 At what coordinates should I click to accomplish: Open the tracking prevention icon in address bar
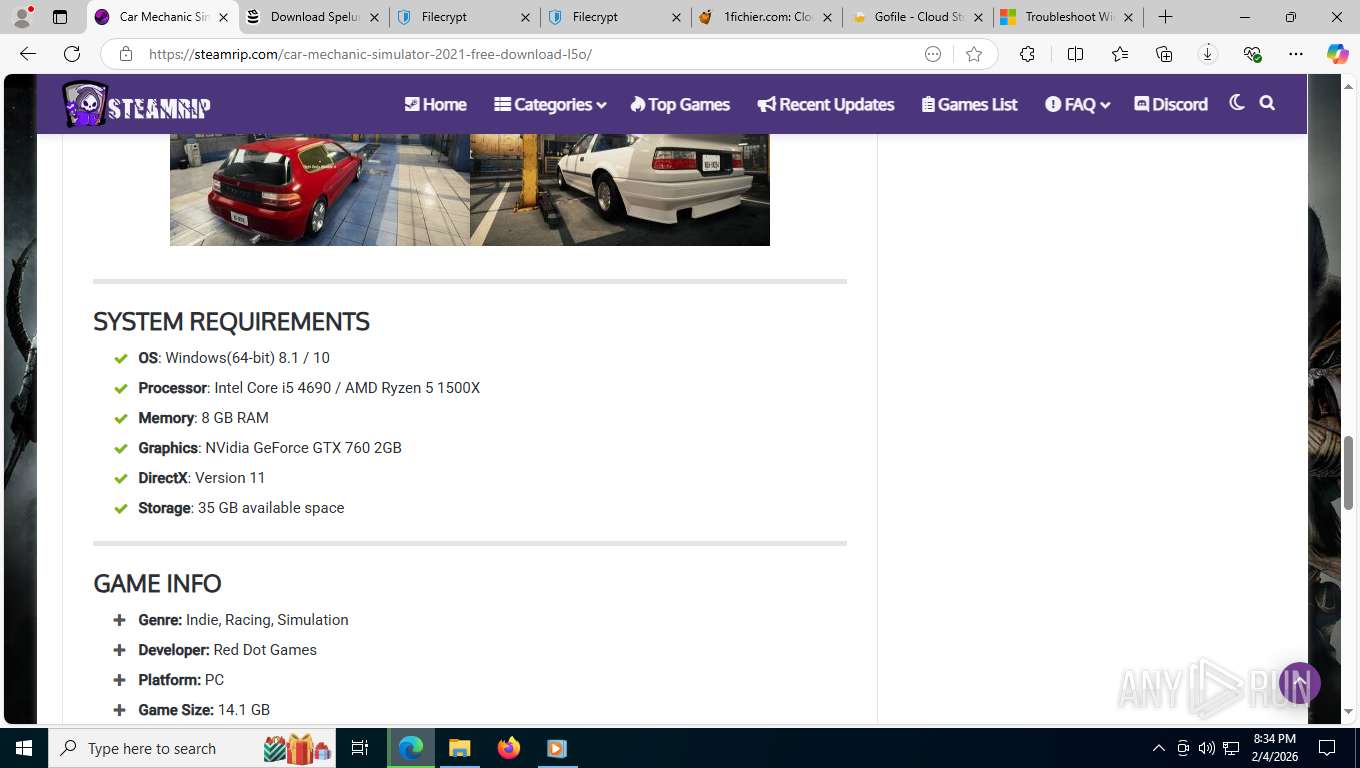point(933,54)
